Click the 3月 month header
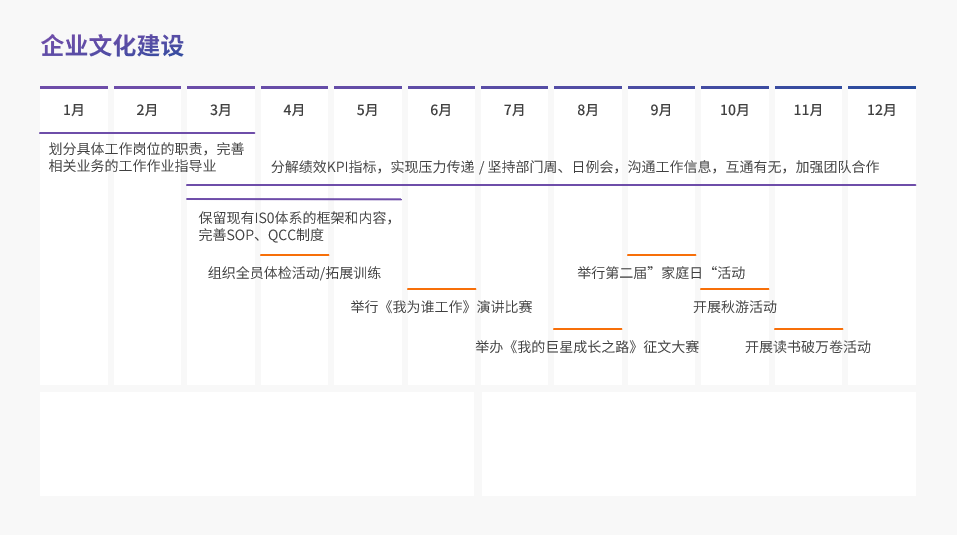This screenshot has height=535, width=957. coord(220,110)
